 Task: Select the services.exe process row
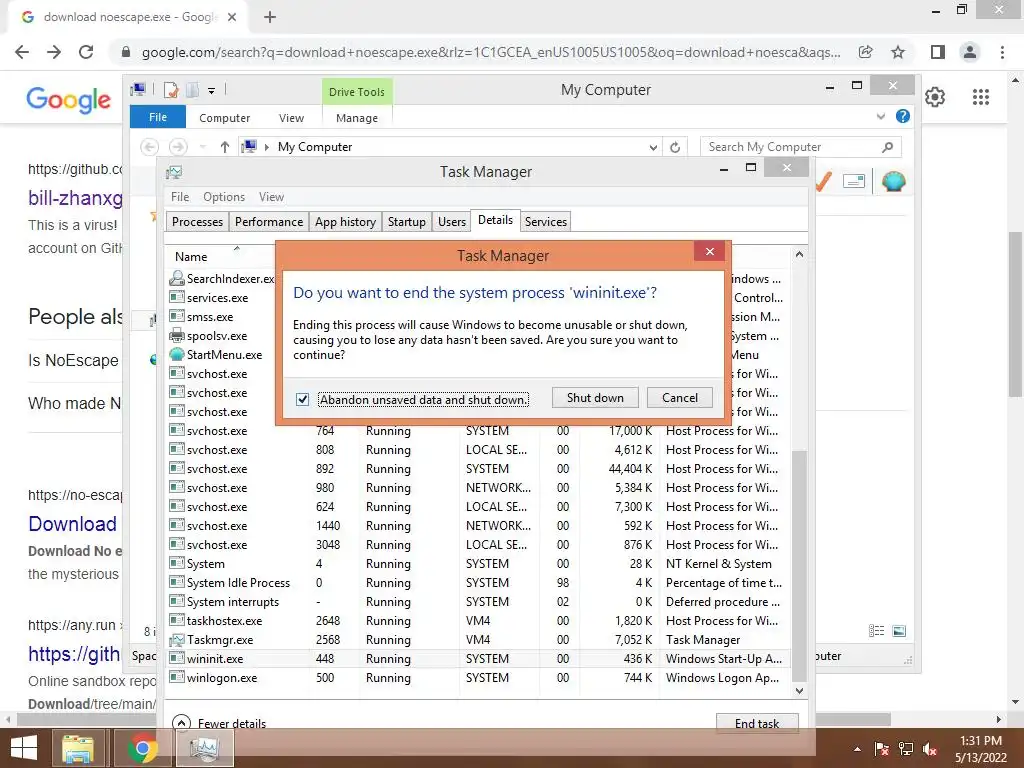[222, 298]
